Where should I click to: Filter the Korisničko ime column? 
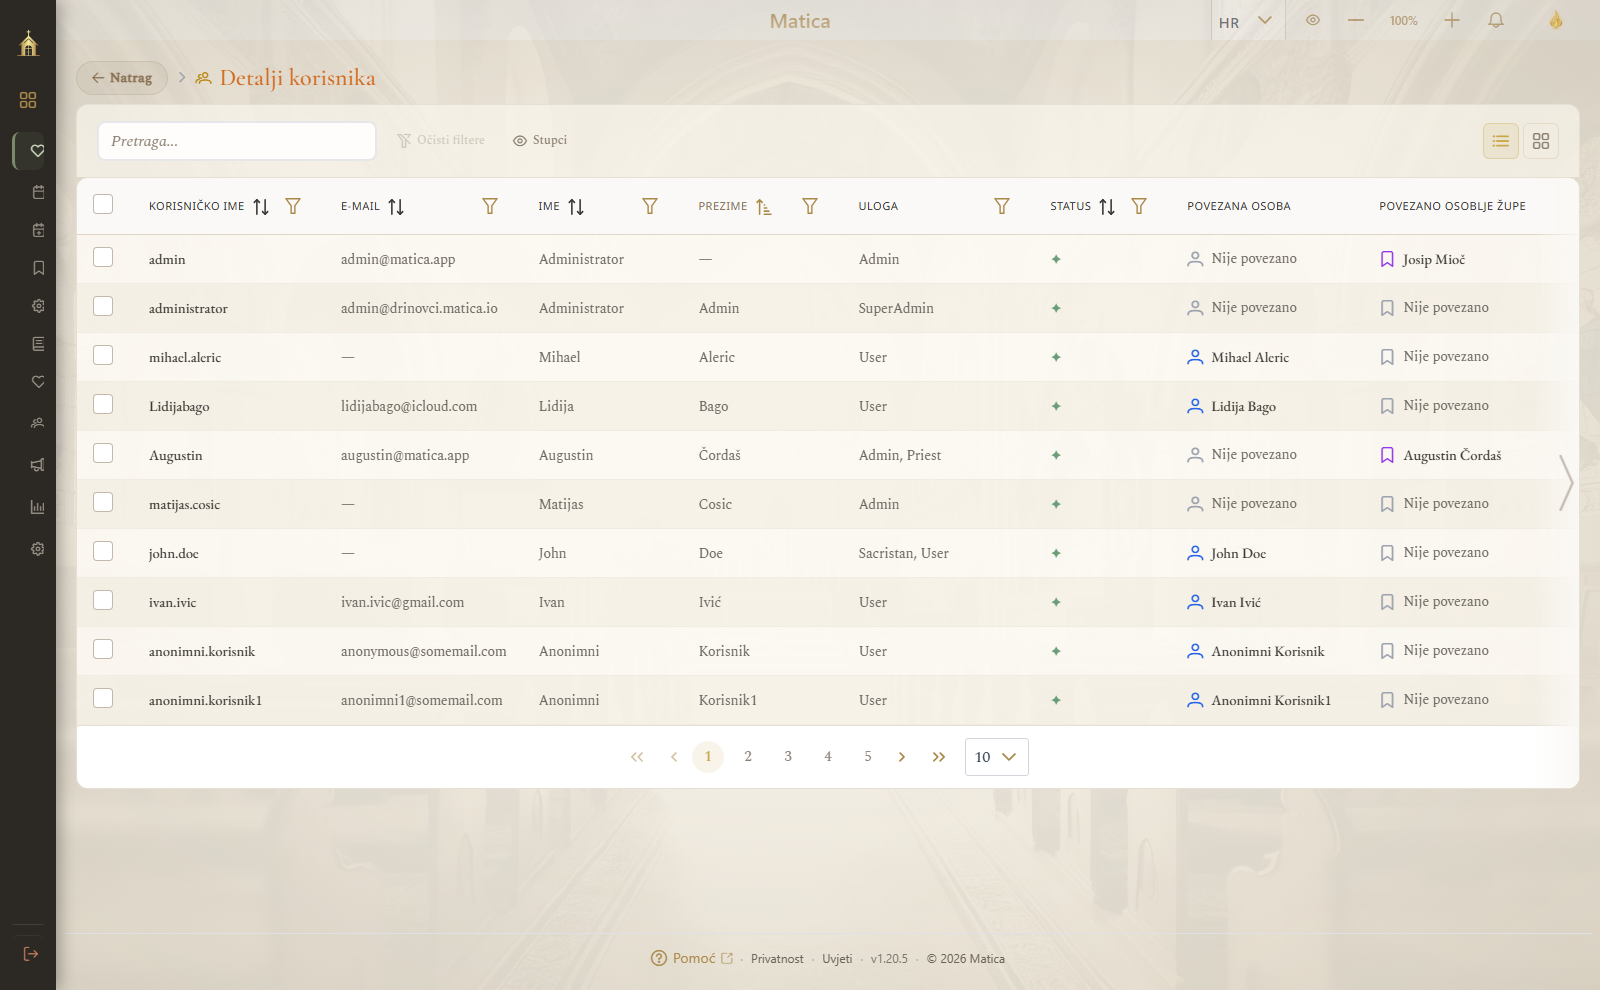coord(293,206)
